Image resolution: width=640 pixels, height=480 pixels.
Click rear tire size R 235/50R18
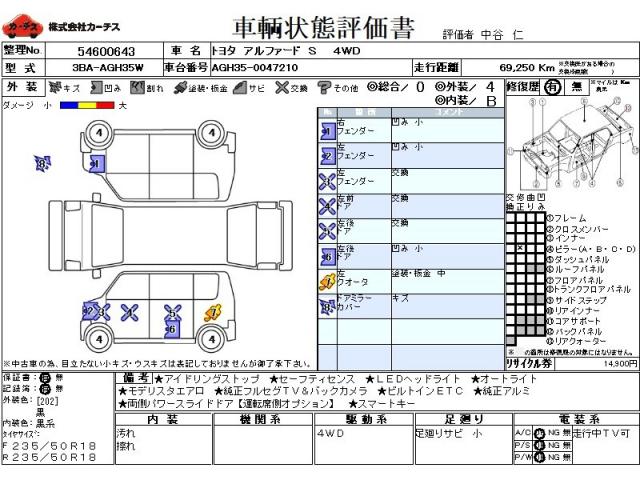click(x=49, y=457)
